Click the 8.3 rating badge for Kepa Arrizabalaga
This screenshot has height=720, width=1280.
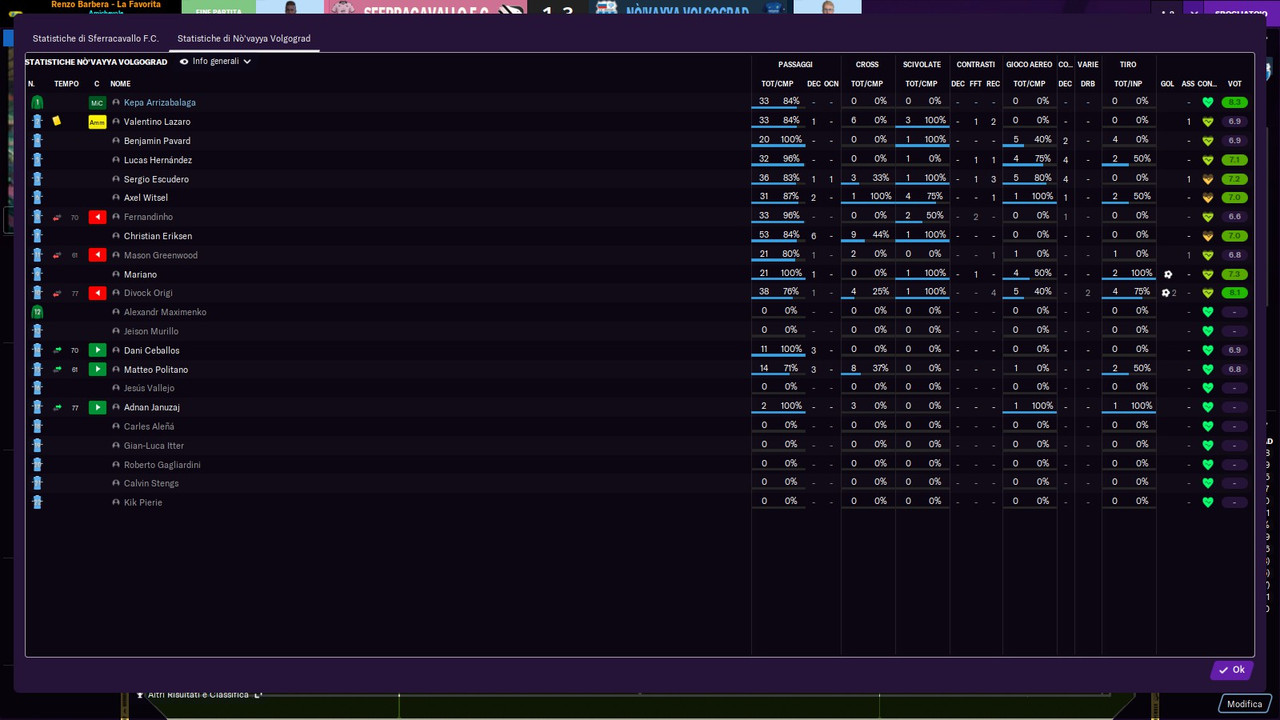click(1235, 102)
